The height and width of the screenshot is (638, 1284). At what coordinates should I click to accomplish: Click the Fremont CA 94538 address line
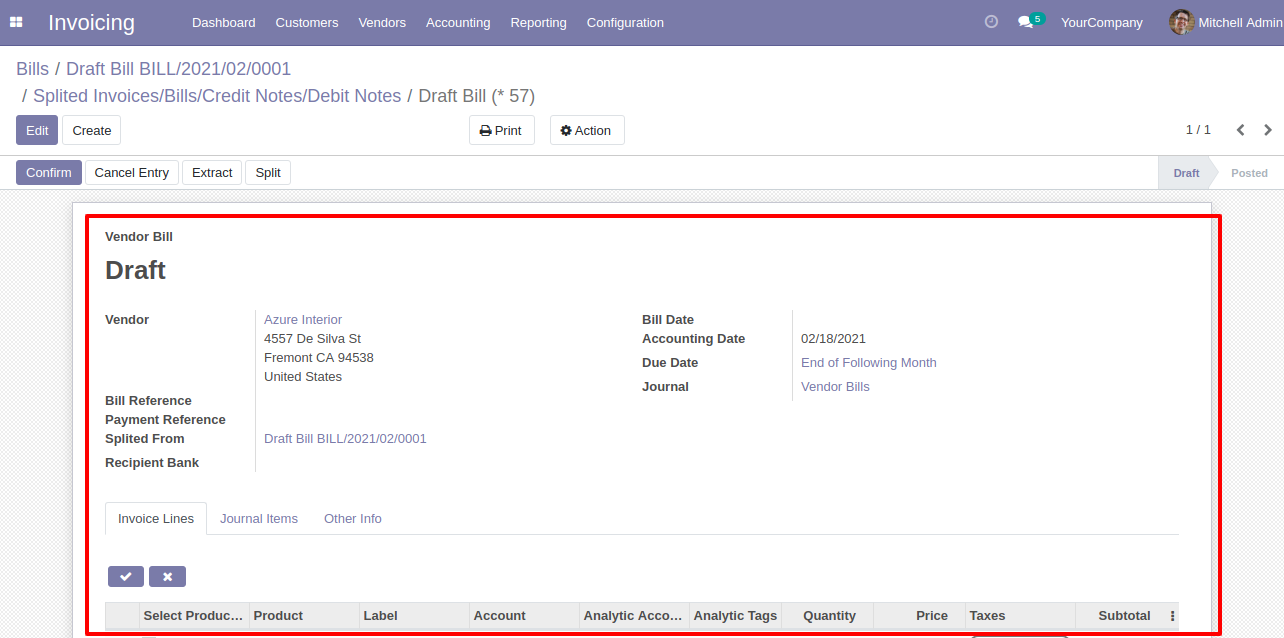319,358
